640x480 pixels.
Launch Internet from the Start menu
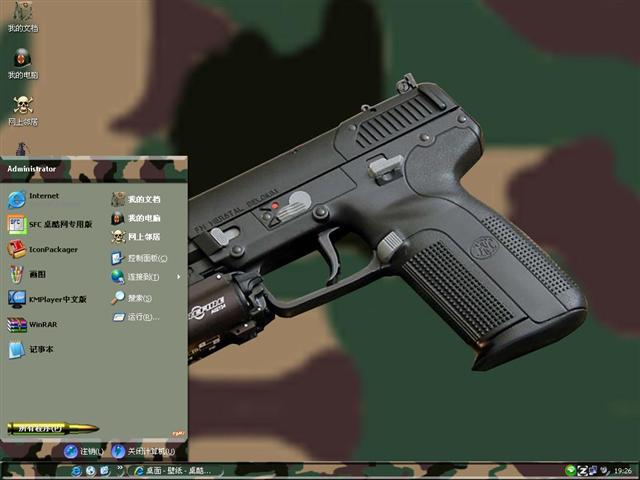click(33, 199)
